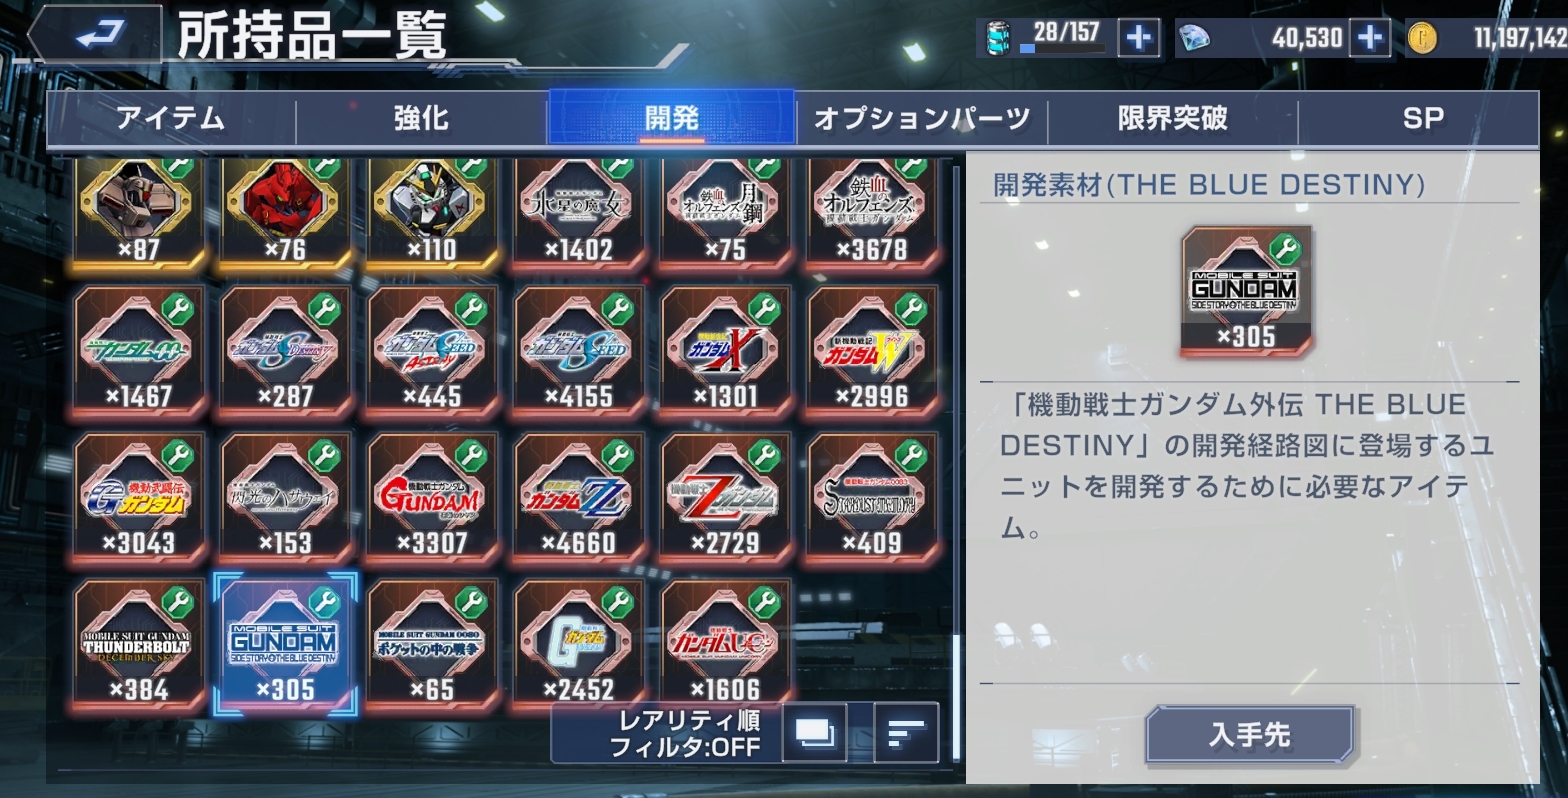Select the Gundam ZZ material with ×4660
Image resolution: width=1568 pixels, height=798 pixels.
coord(579,498)
